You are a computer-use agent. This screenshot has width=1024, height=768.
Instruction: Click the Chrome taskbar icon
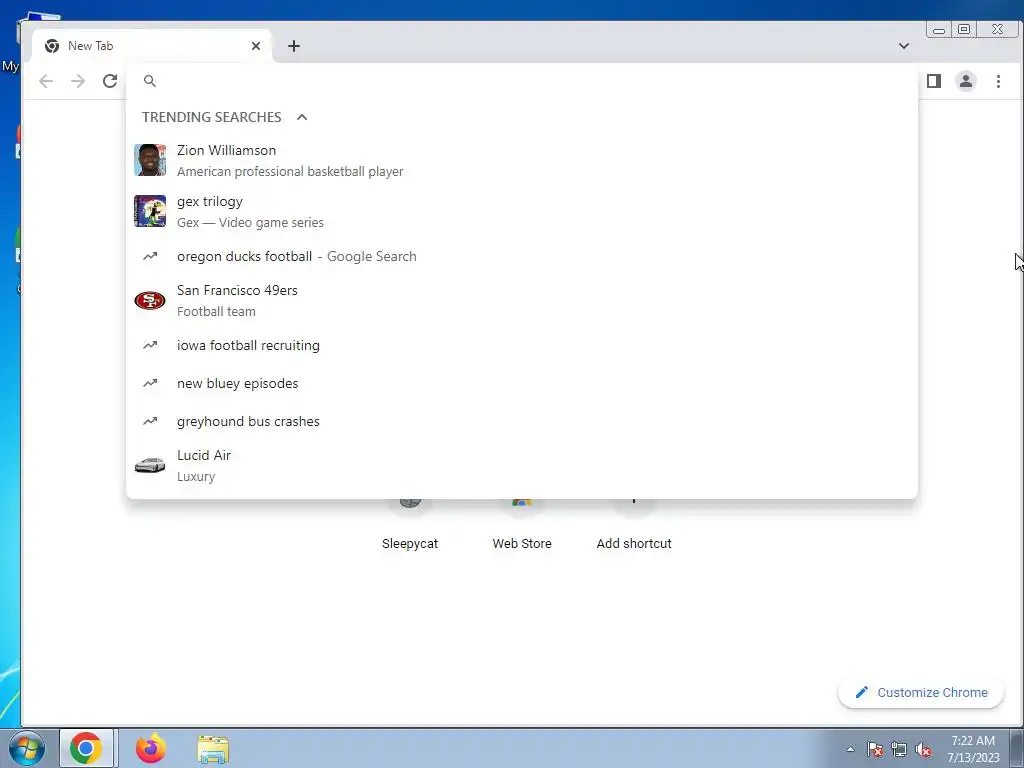click(x=86, y=748)
